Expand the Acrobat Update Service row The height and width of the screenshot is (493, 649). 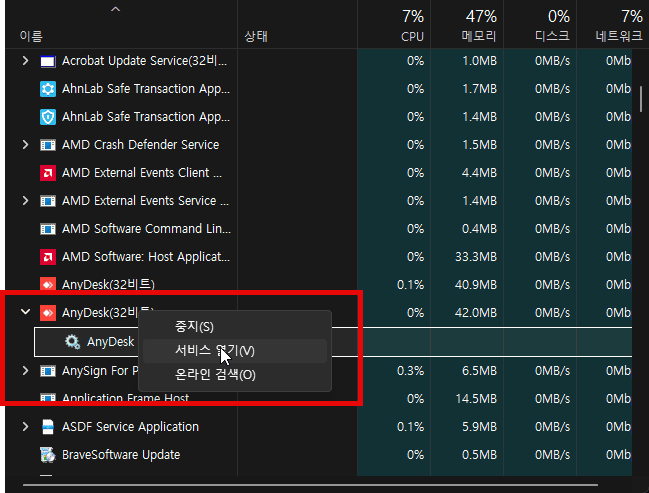point(25,61)
